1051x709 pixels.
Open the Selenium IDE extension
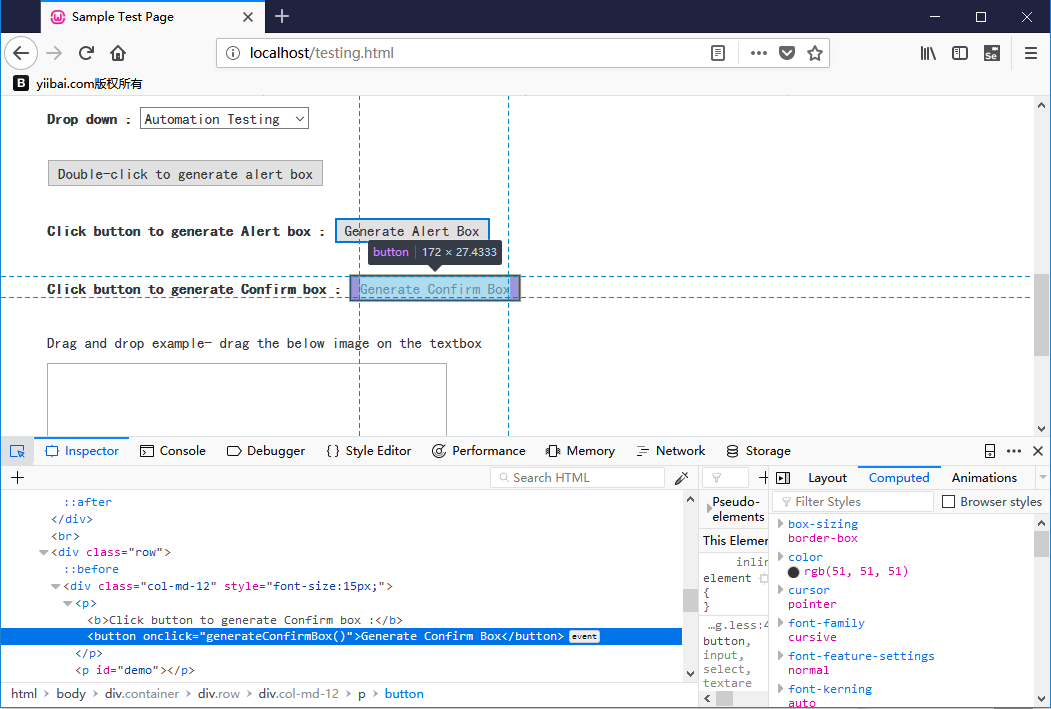click(x=991, y=53)
